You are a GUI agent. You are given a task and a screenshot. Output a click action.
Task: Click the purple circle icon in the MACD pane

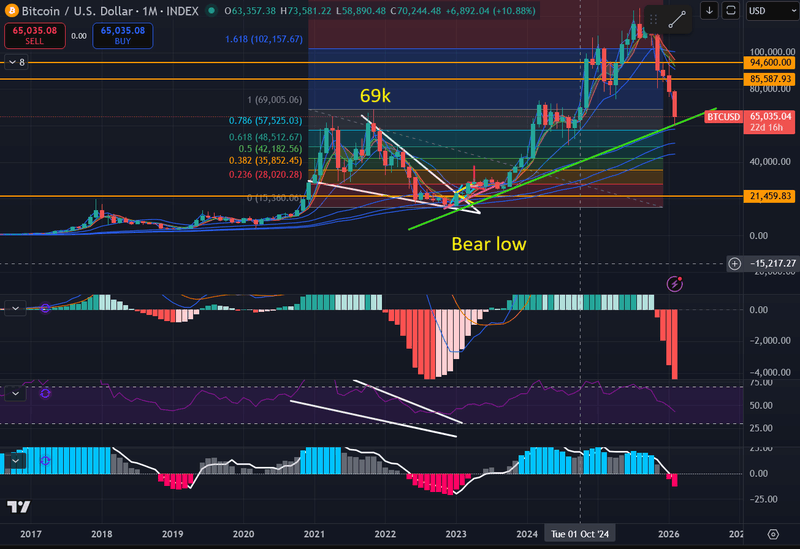45,308
